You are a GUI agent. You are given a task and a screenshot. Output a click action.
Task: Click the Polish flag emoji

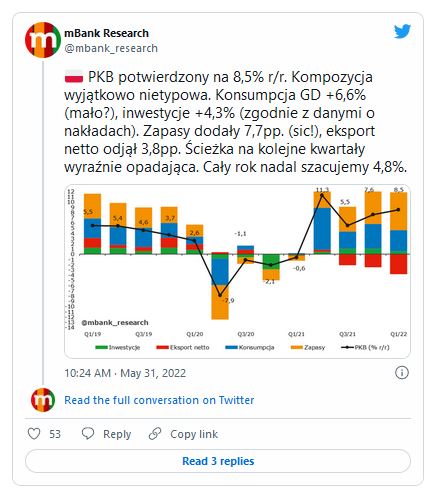74,77
